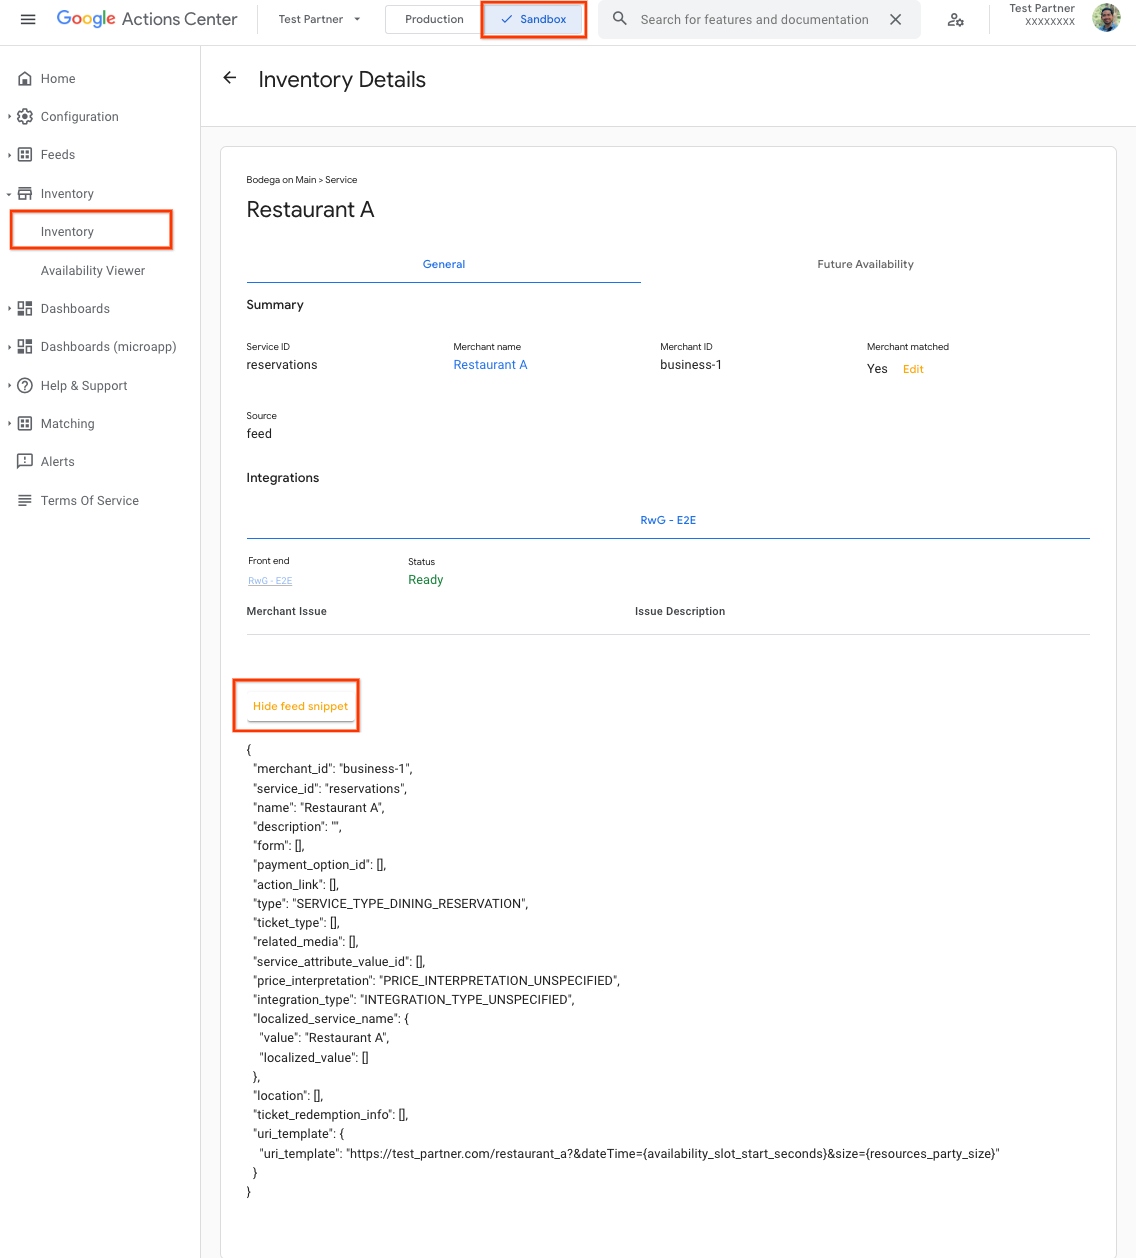
Task: Open the navigation hamburger menu
Action: pos(27,18)
